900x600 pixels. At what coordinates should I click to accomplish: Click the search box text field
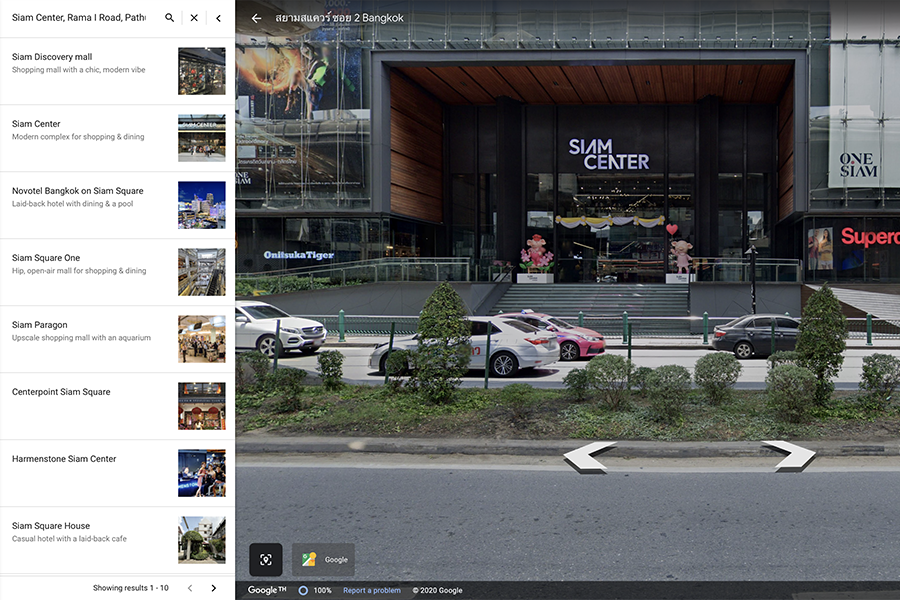tap(80, 18)
